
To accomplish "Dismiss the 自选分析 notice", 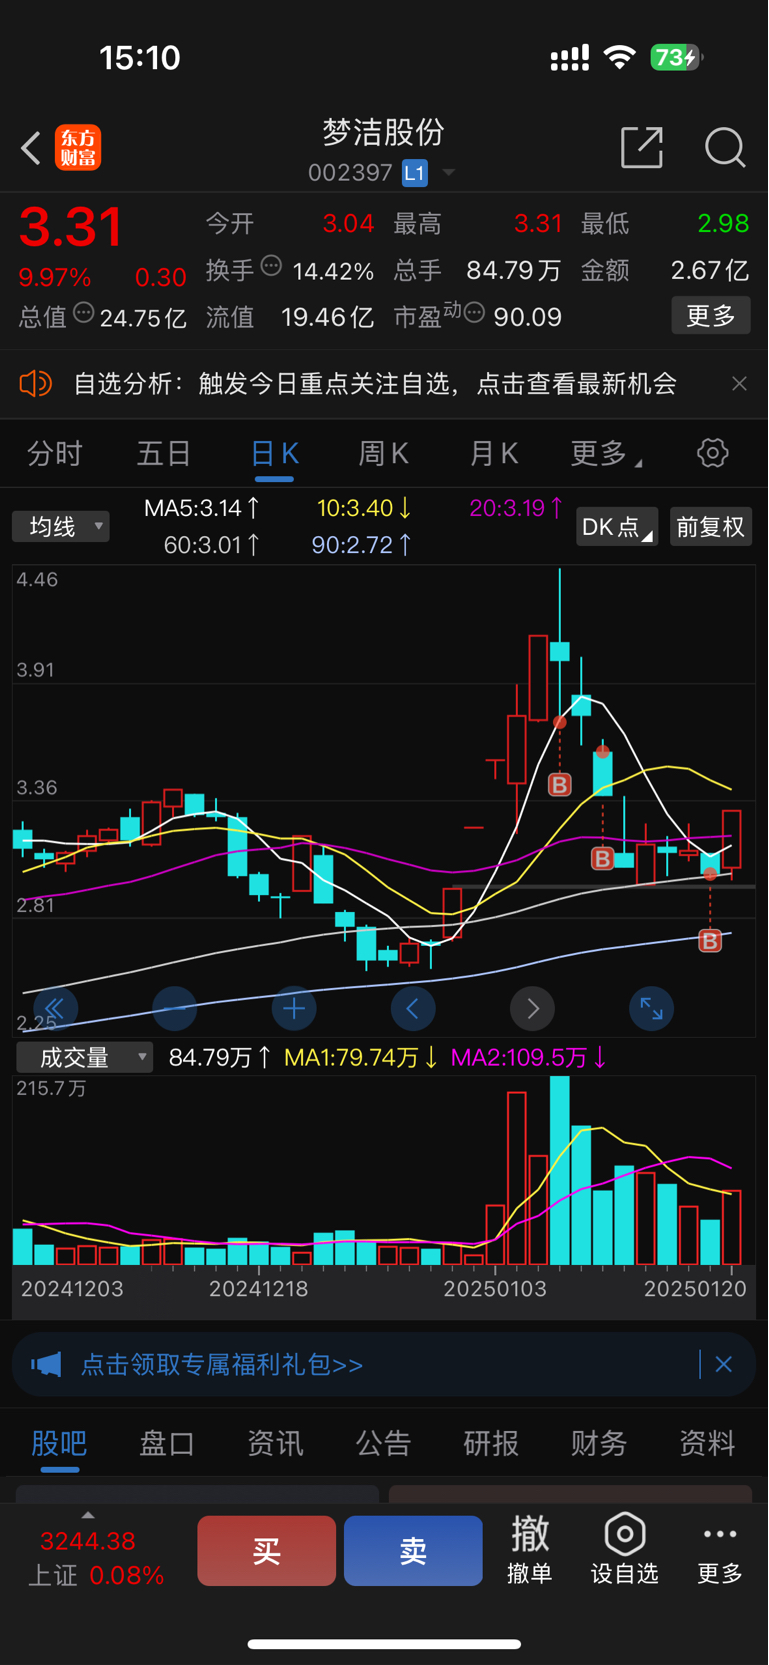I will (x=739, y=384).
